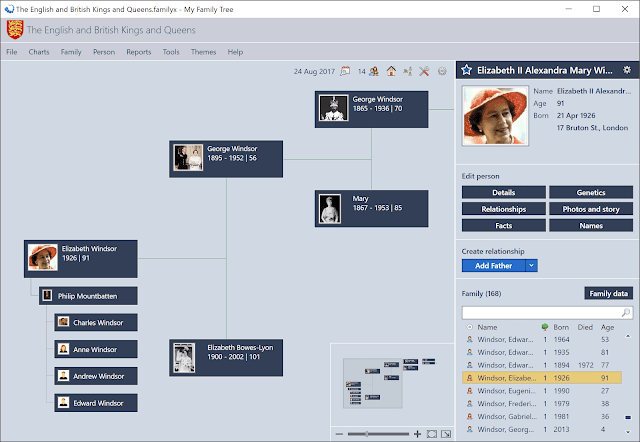Image resolution: width=640 pixels, height=442 pixels.
Task: Open the person panel gear options
Action: [627, 70]
